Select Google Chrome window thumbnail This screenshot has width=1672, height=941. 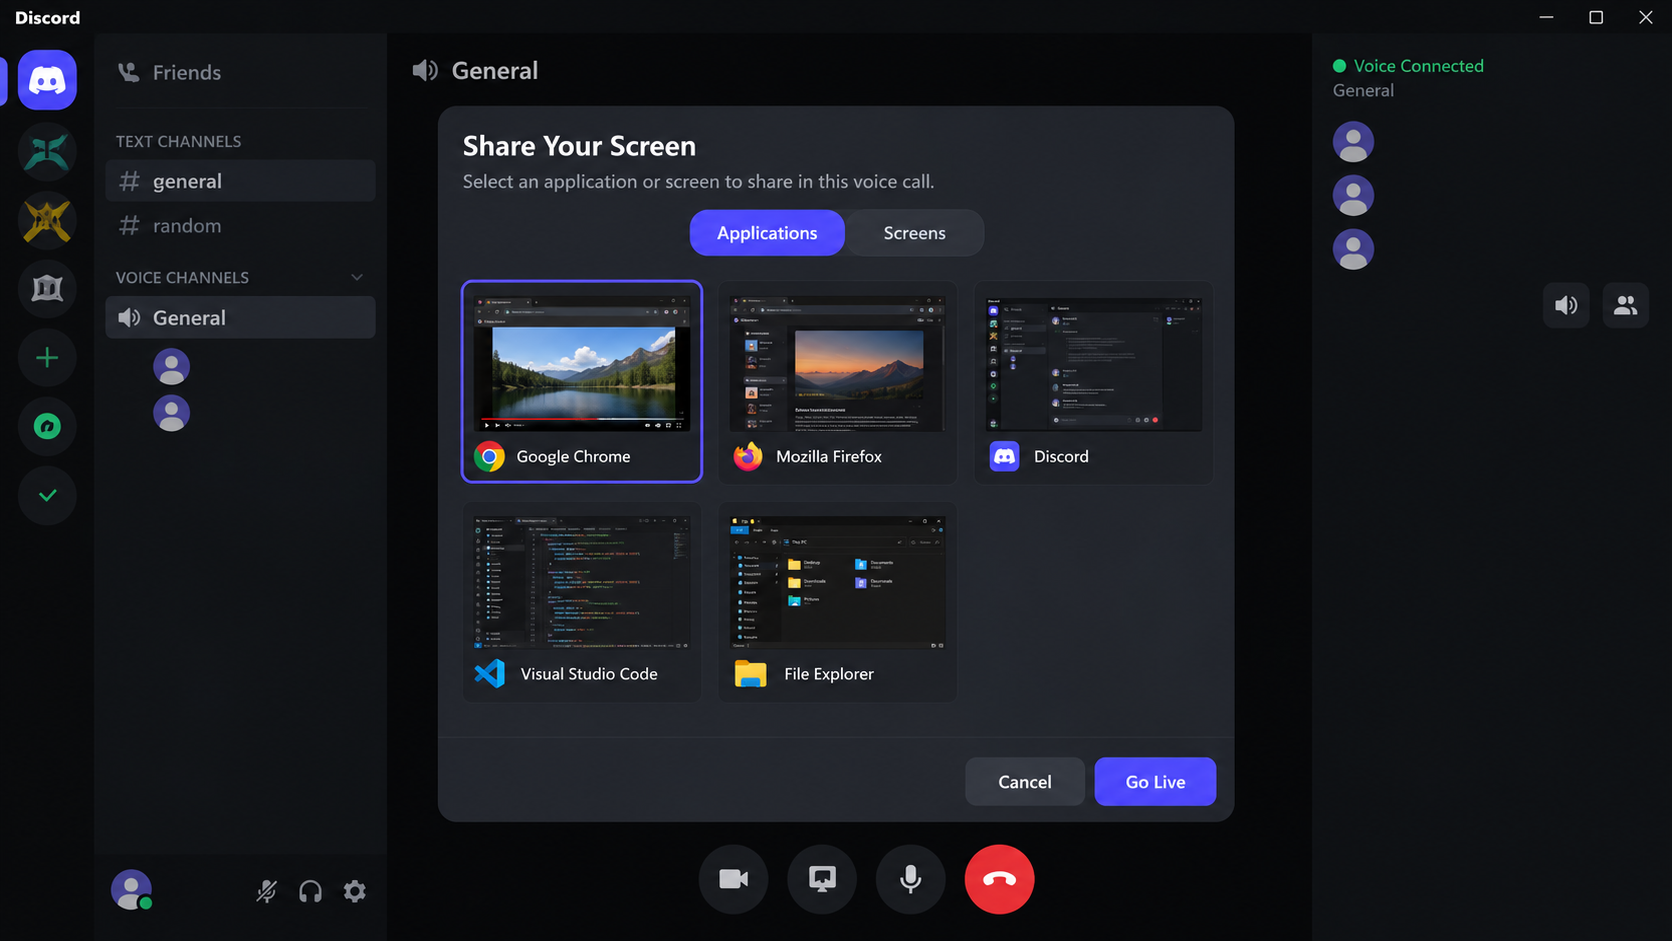pos(582,381)
